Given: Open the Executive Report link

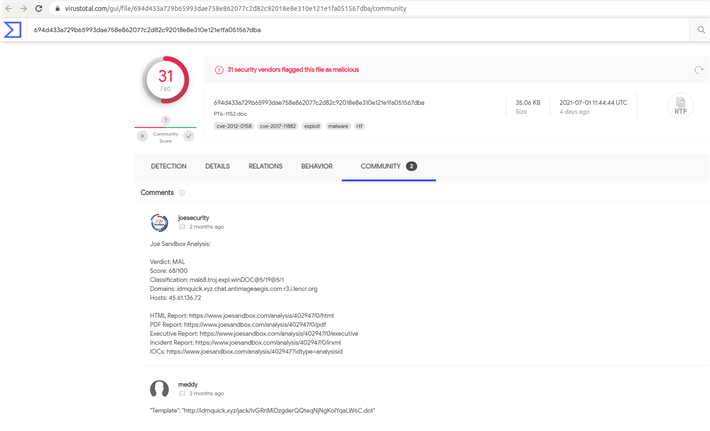Looking at the screenshot, I should coord(279,334).
